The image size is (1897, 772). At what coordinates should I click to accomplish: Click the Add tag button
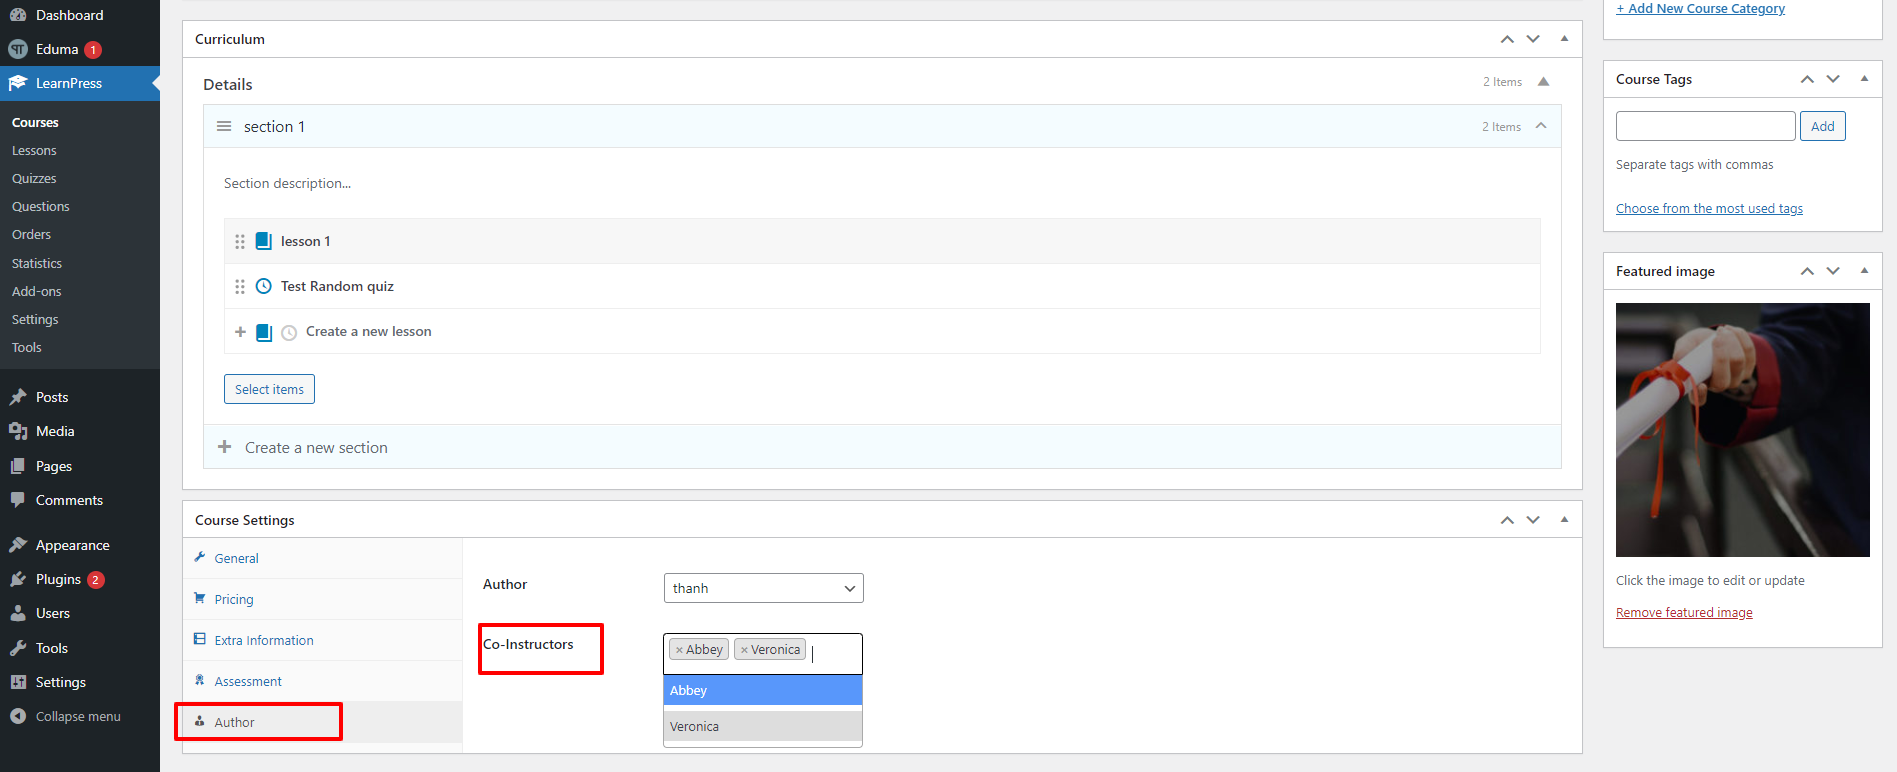[x=1822, y=126]
